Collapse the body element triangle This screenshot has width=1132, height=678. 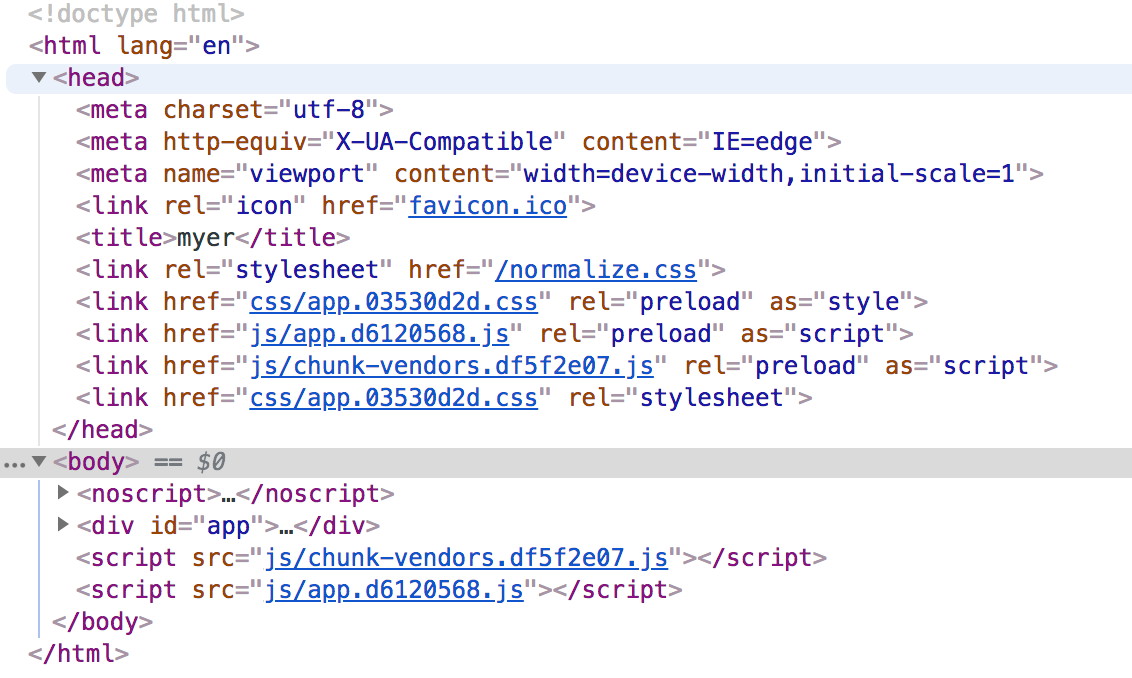point(39,461)
